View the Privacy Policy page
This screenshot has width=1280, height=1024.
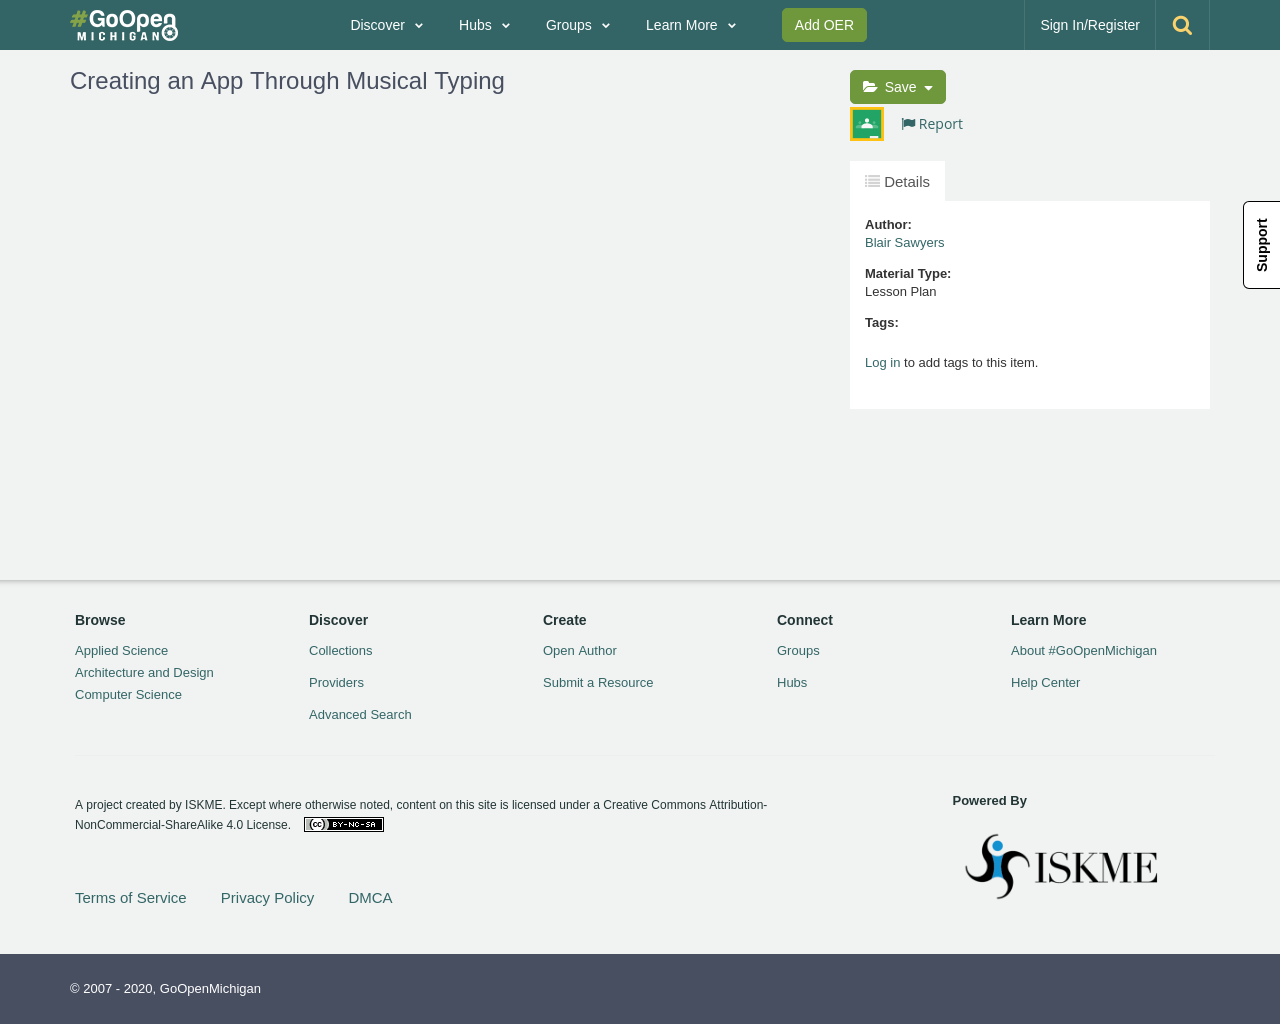267,898
